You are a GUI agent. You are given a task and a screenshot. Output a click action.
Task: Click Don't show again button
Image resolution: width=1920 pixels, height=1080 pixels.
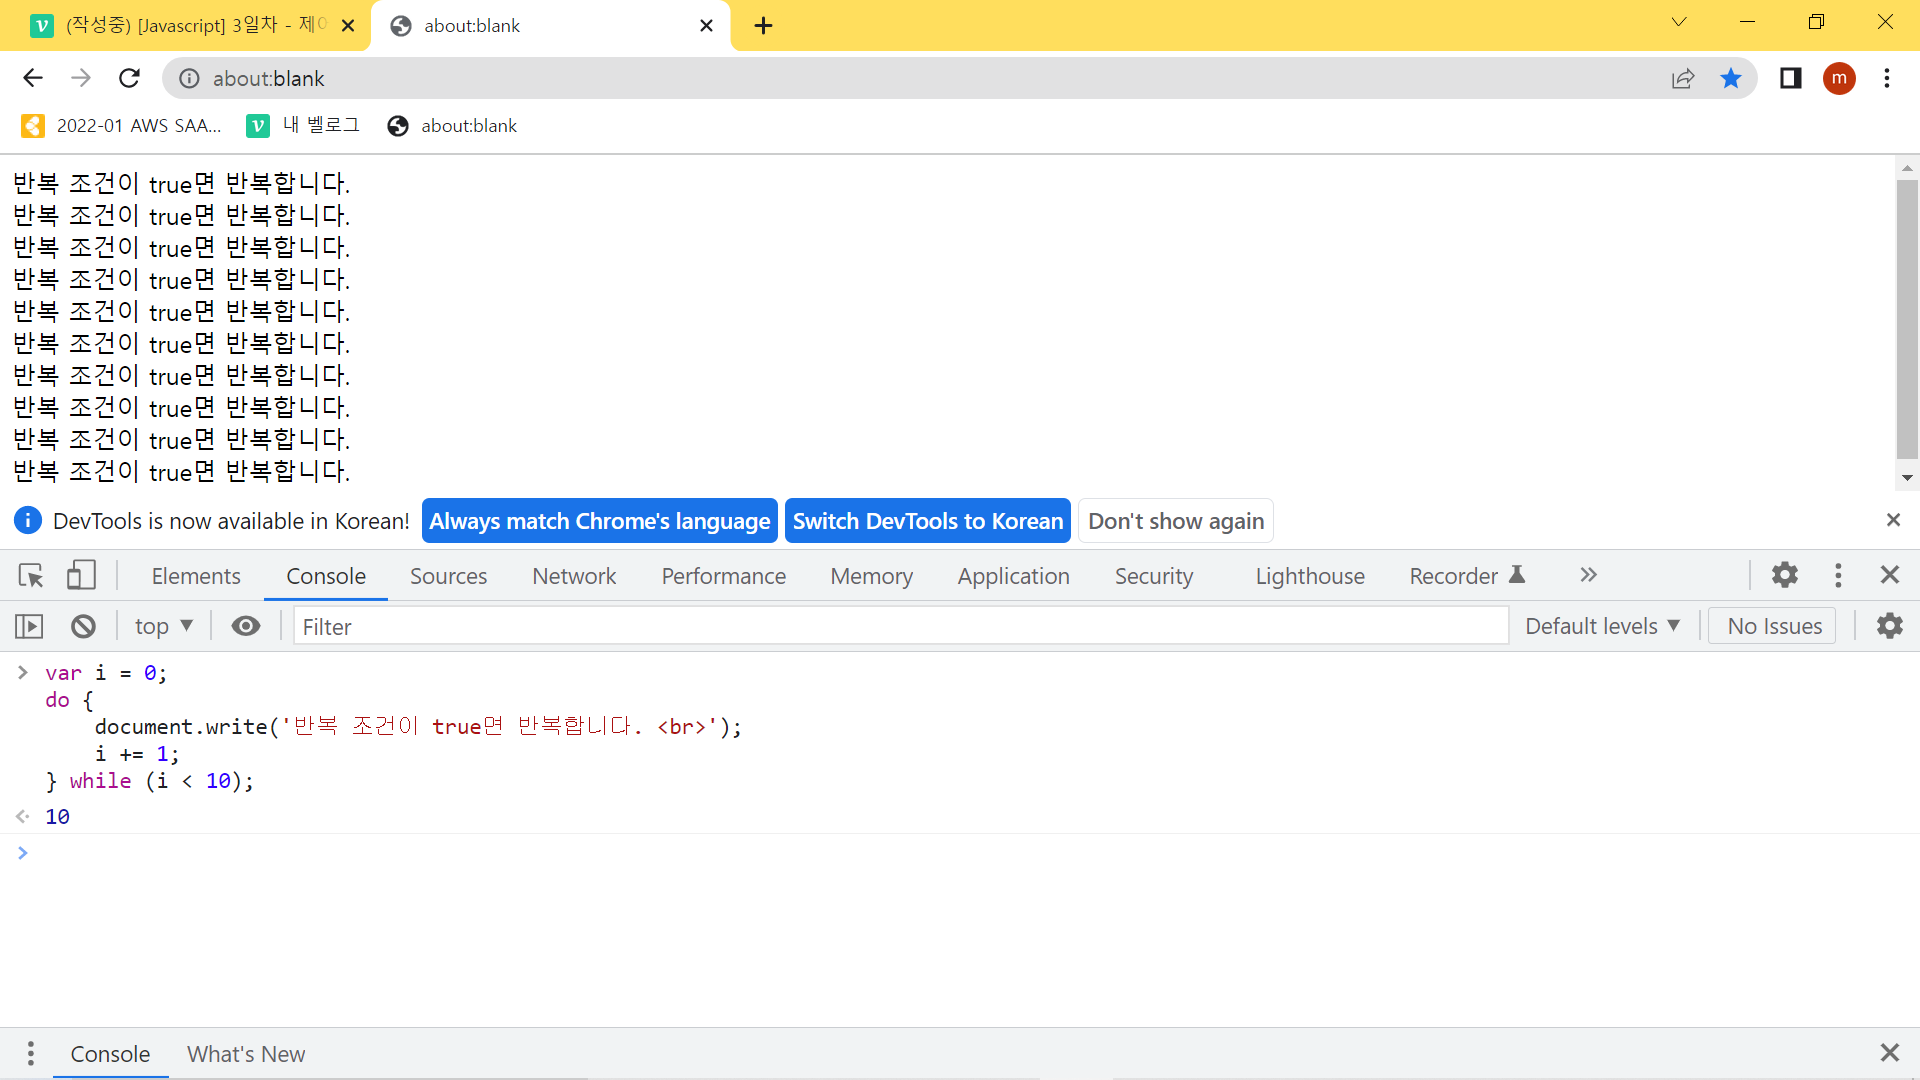tap(1175, 521)
